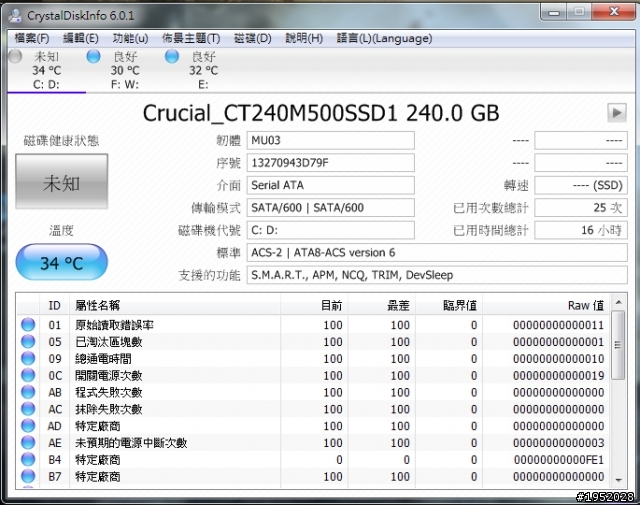Open the 檔案(F) menu
This screenshot has height=505, width=640.
(32, 38)
